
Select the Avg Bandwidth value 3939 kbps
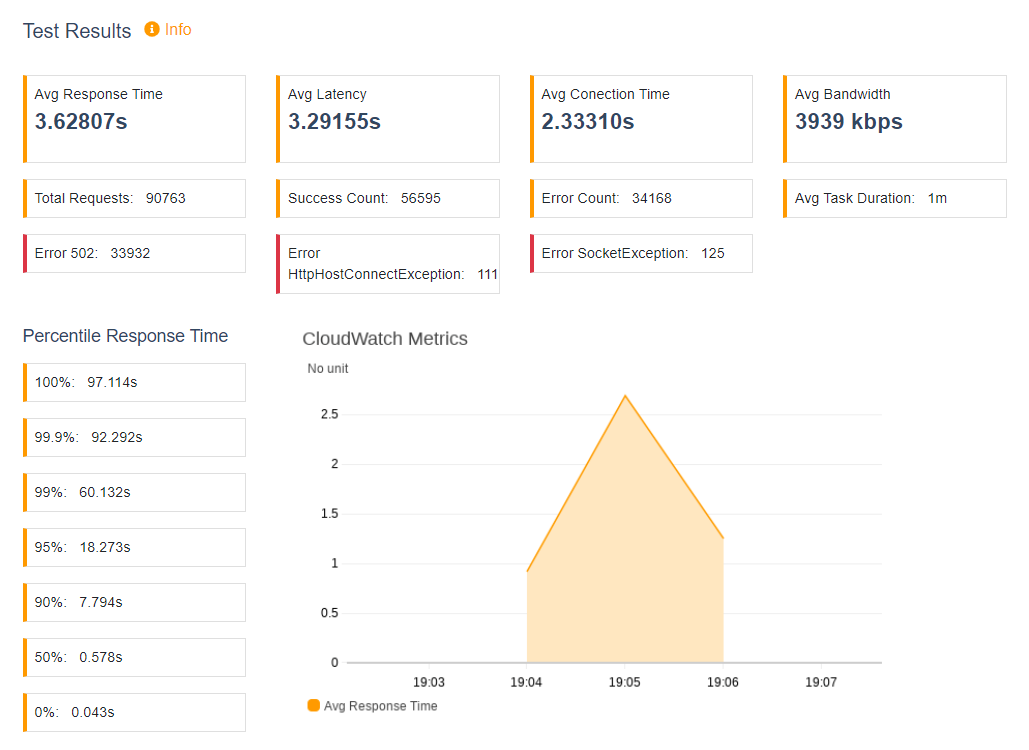849,121
